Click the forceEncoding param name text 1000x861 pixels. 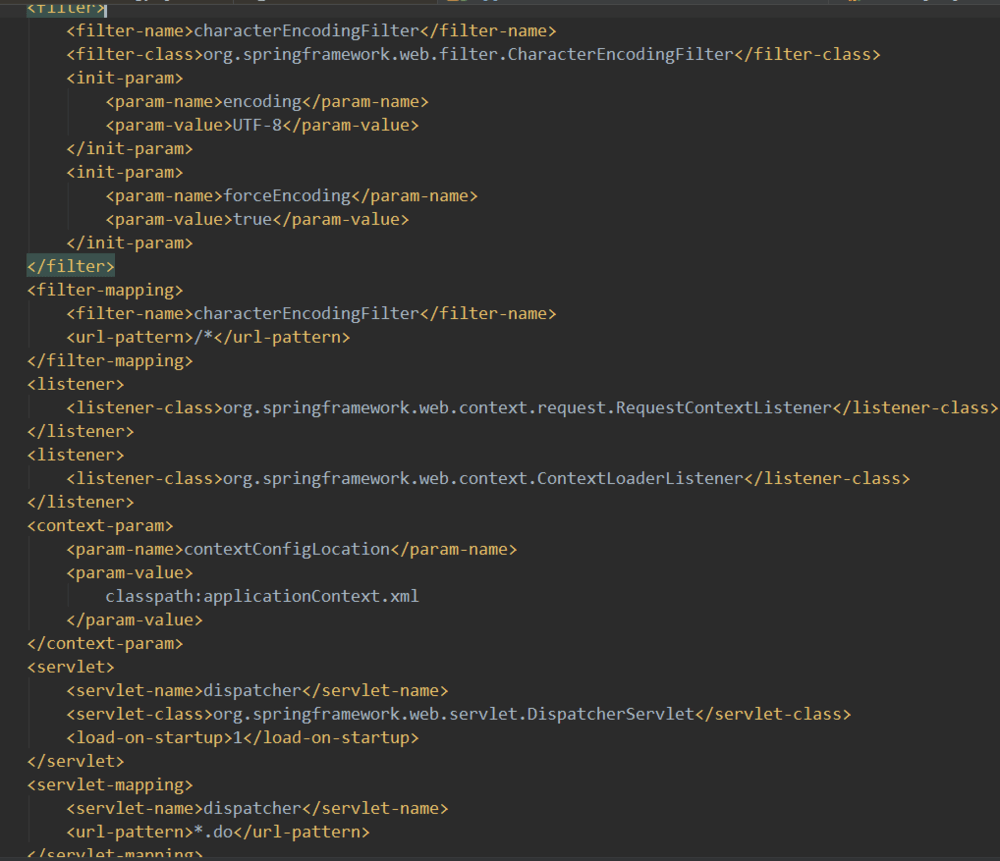(287, 196)
